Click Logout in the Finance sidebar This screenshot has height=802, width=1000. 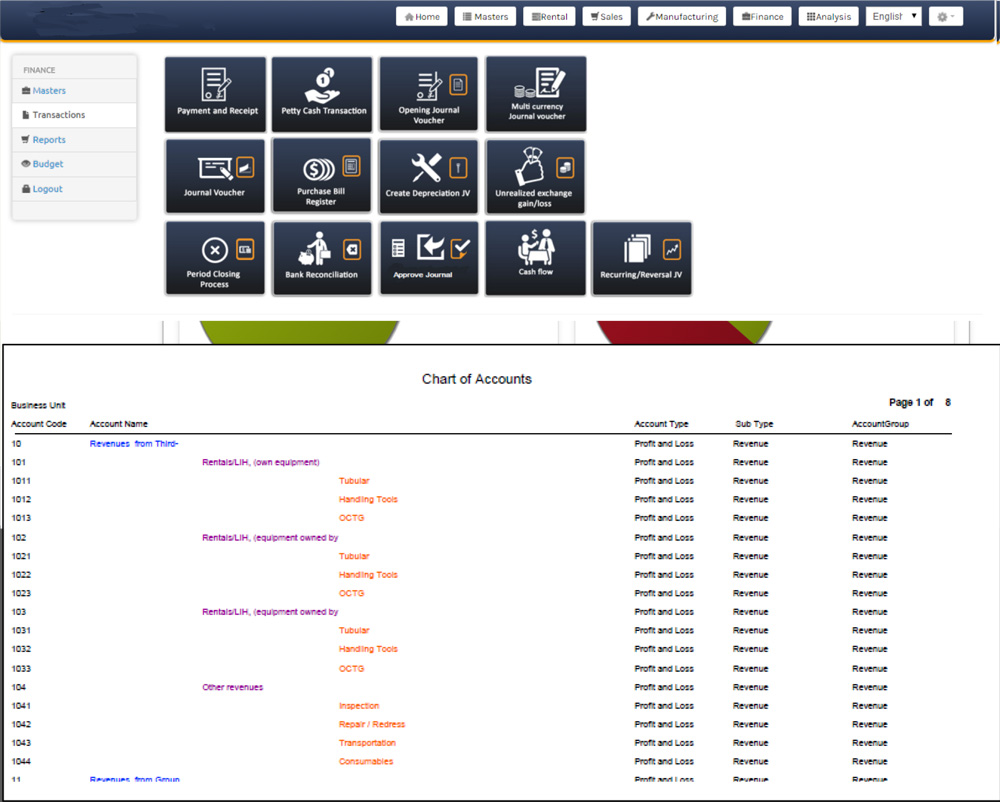46,189
